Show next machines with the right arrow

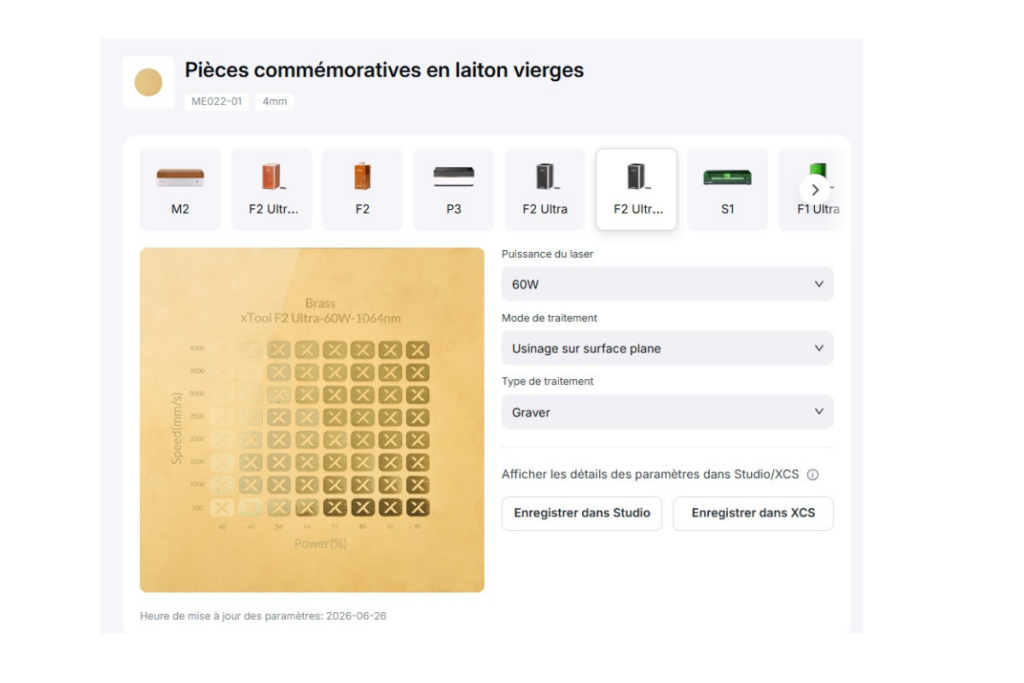(x=815, y=190)
